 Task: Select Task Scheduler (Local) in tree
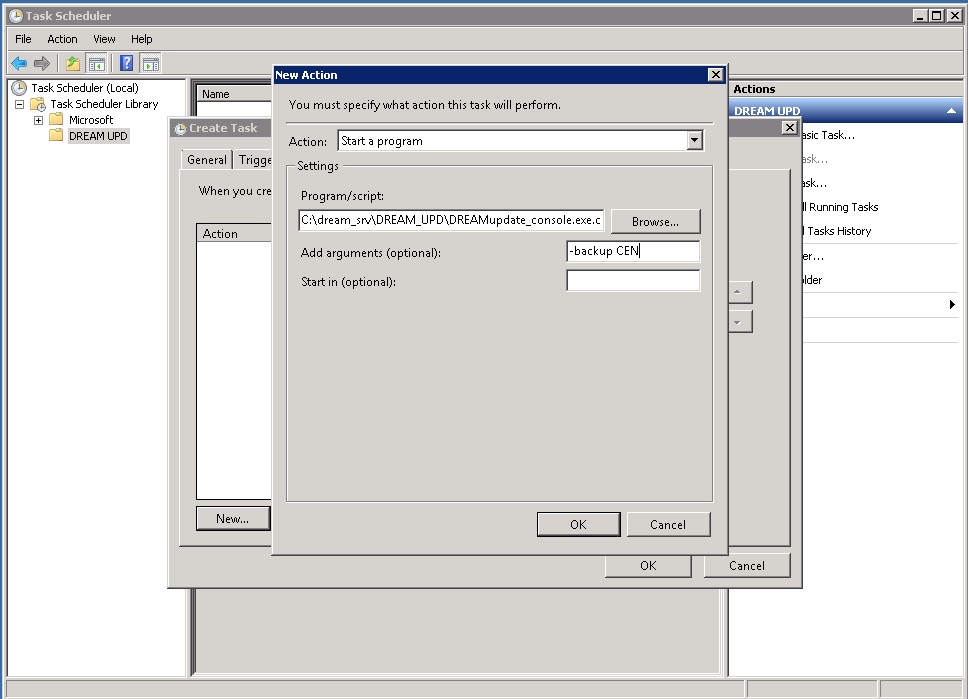[x=85, y=88]
